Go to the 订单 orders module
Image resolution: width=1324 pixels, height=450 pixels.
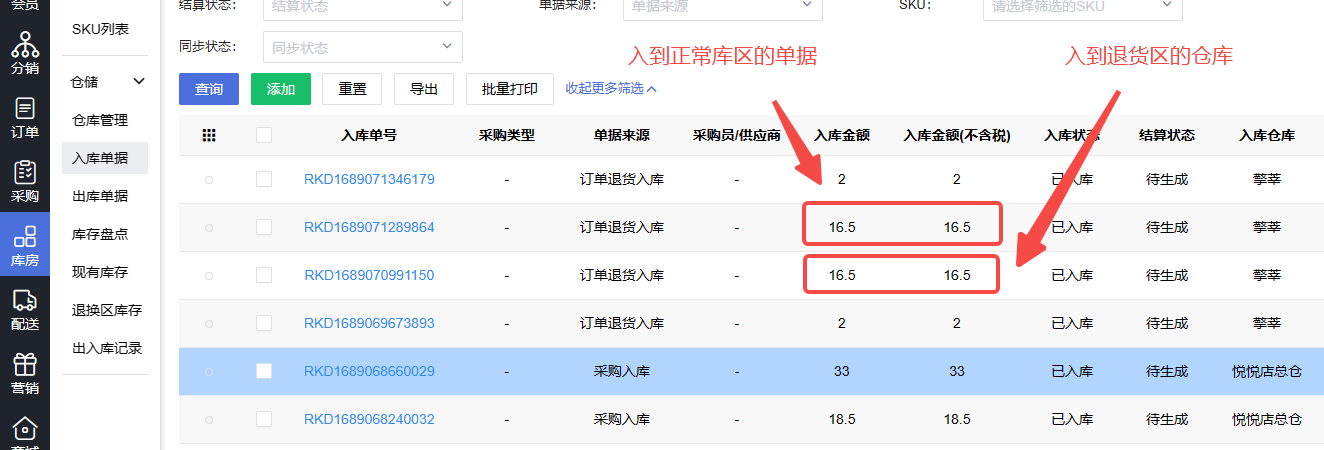click(25, 118)
